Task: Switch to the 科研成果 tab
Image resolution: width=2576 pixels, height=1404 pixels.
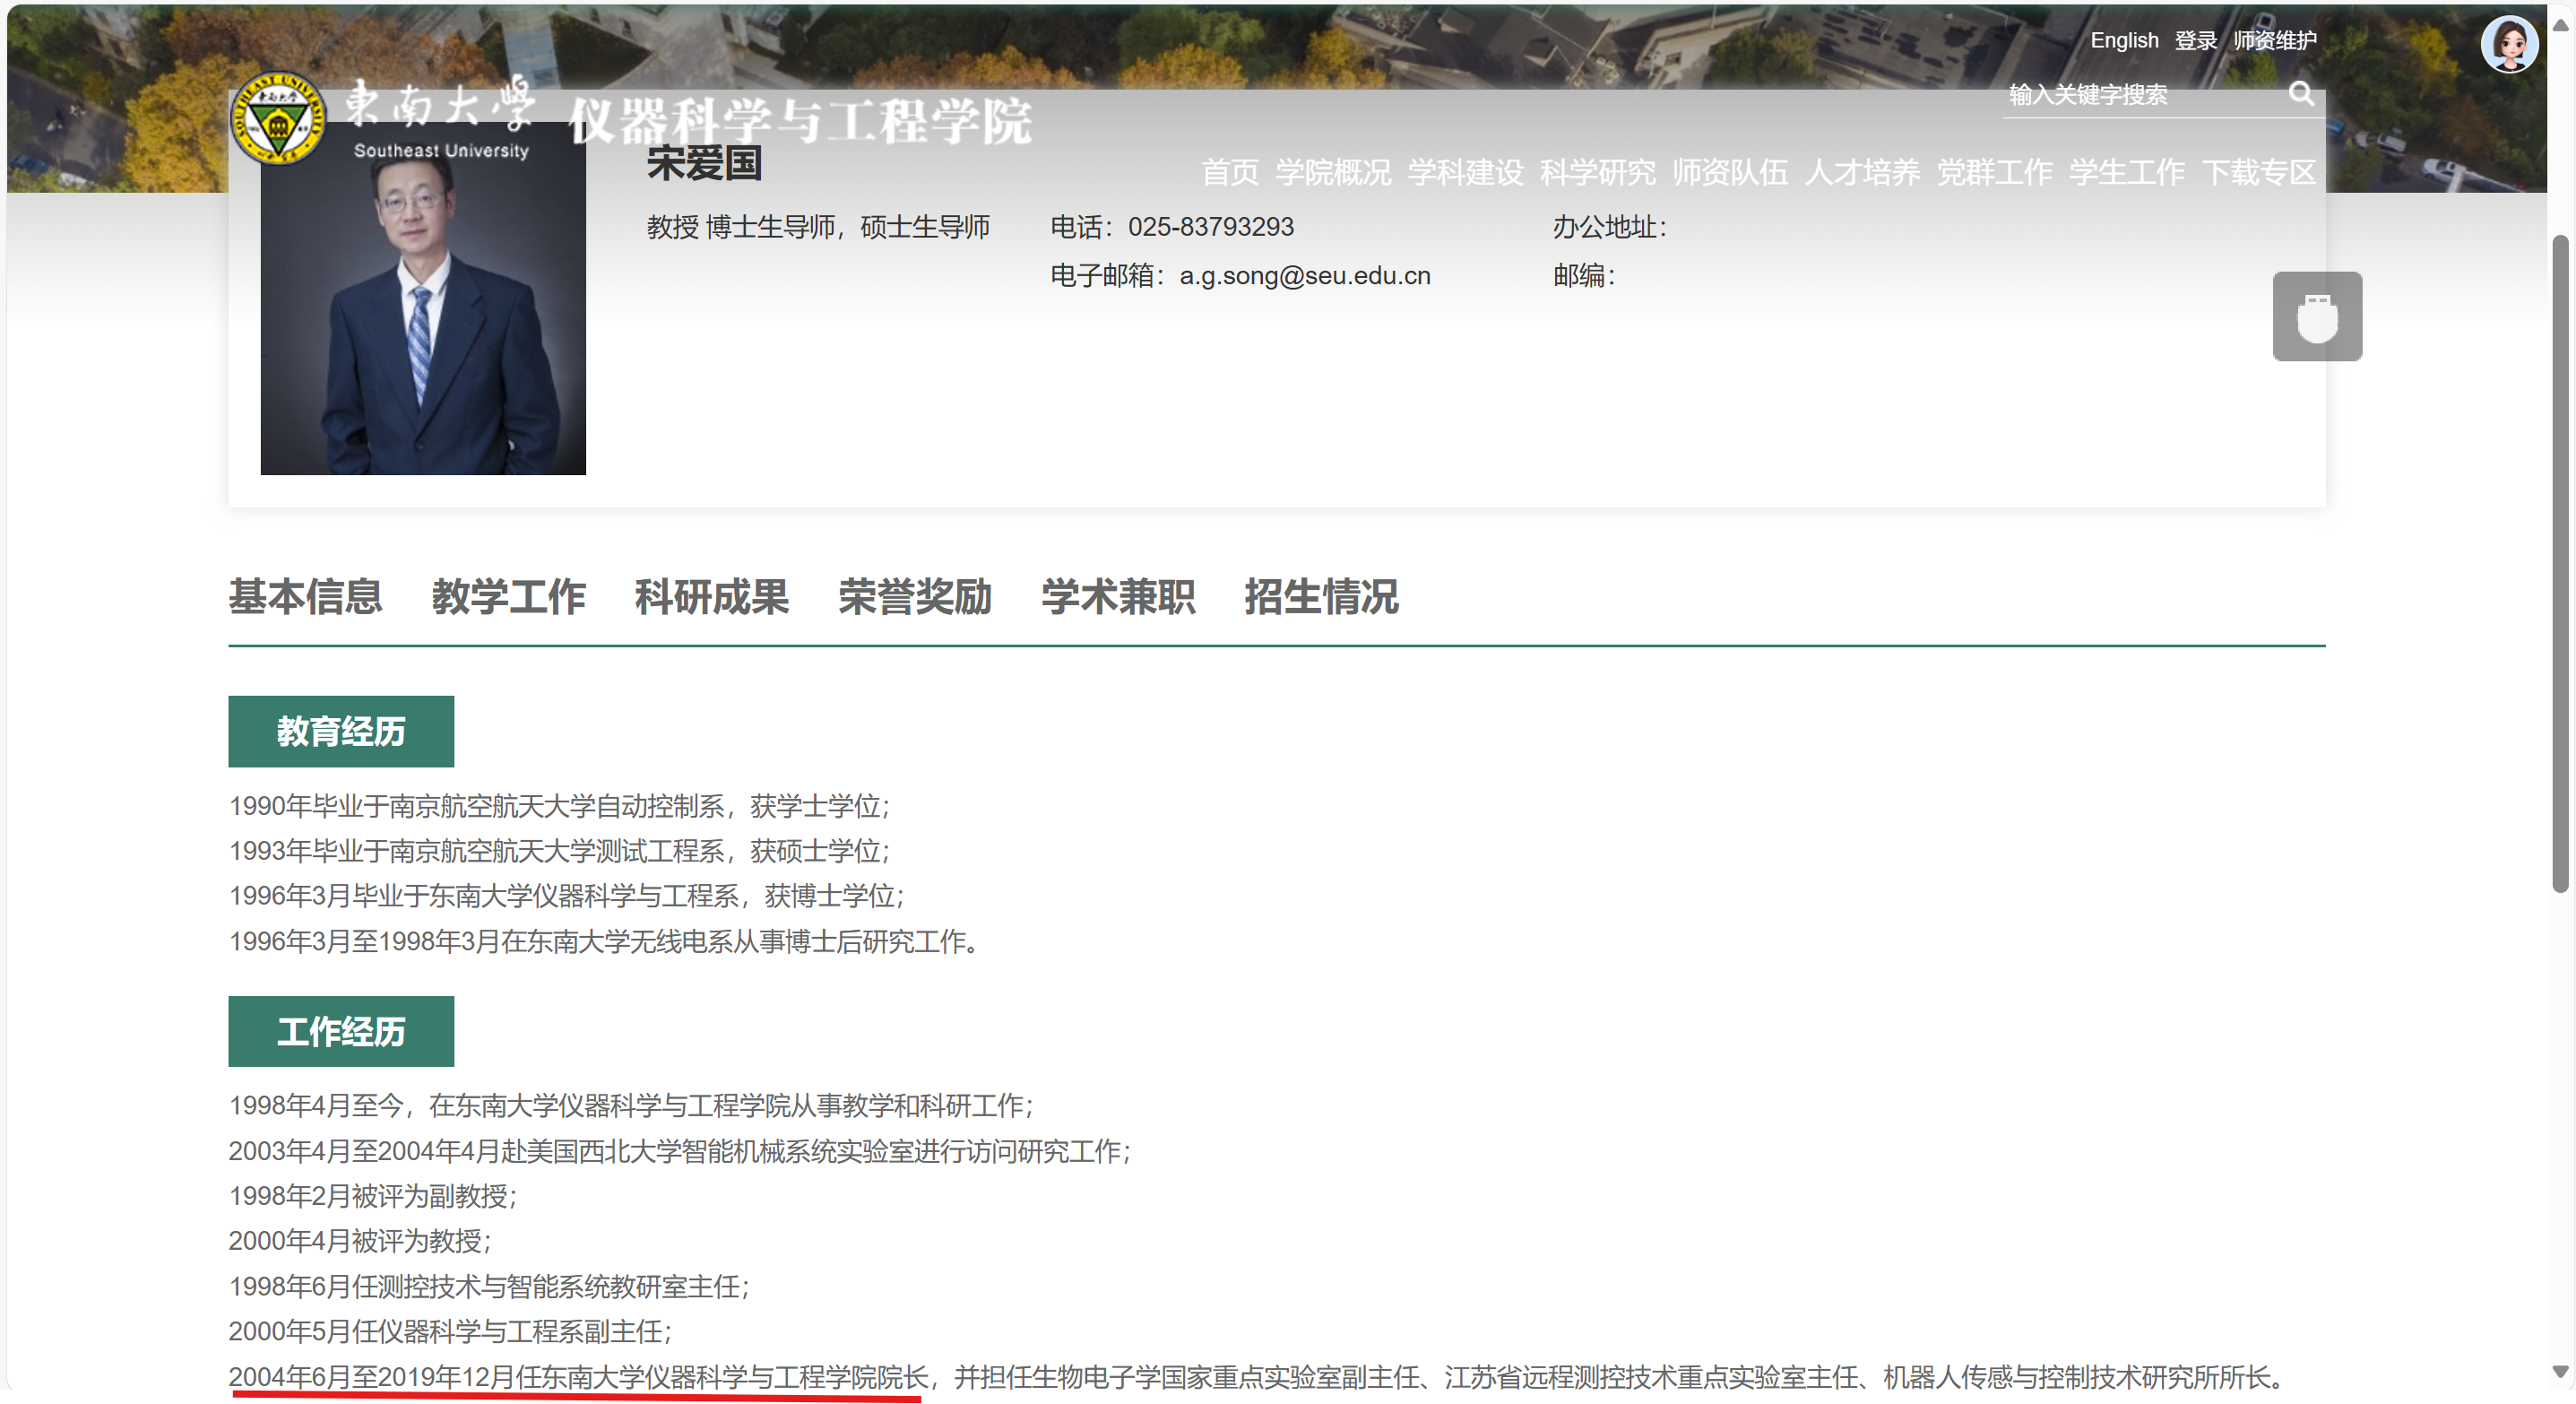Action: [x=711, y=598]
